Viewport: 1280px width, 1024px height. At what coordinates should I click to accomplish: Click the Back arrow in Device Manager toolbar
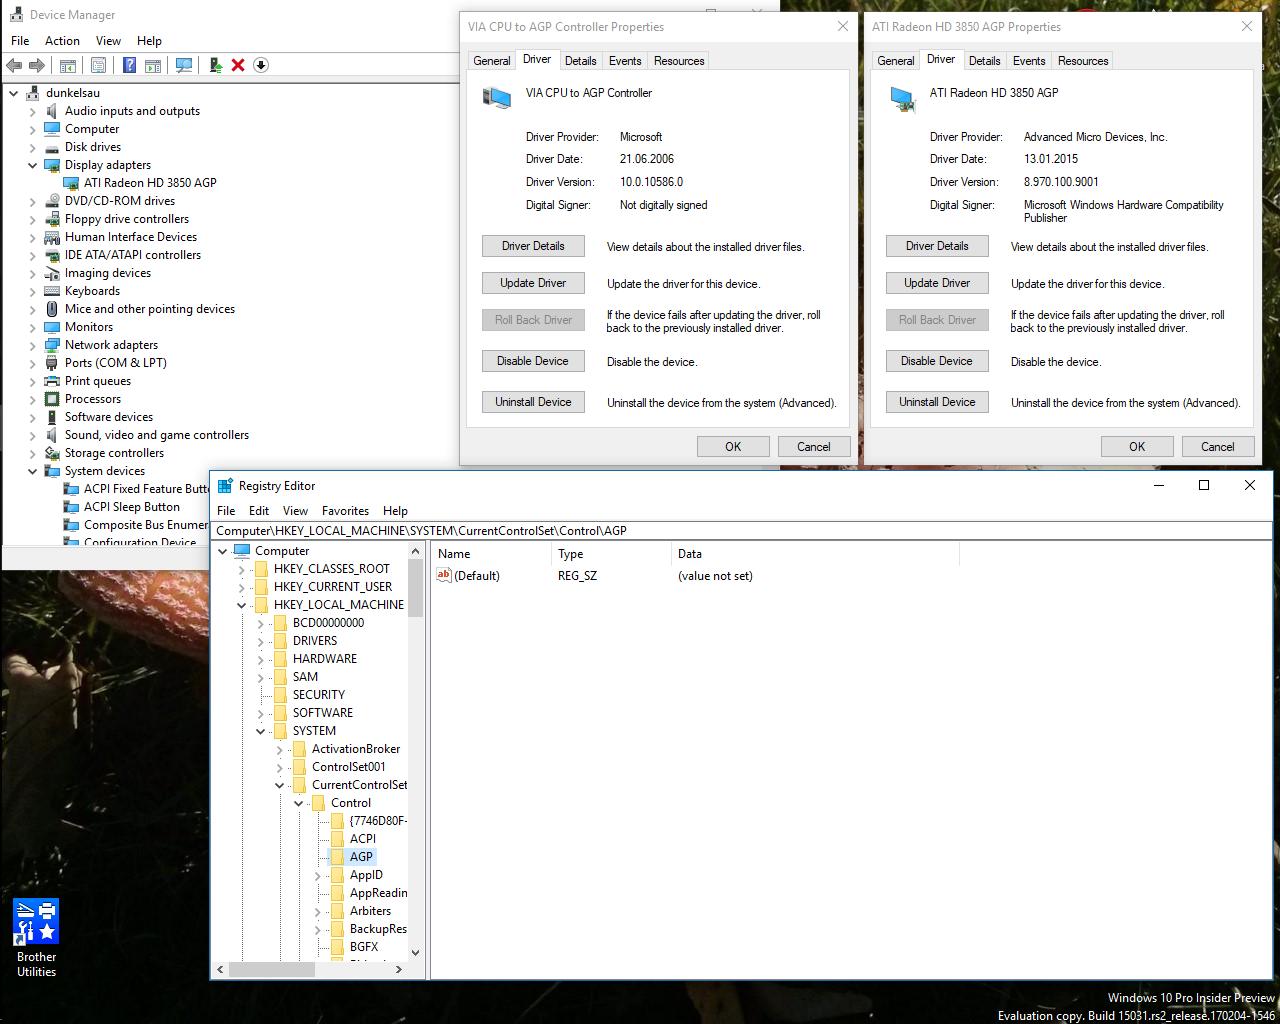14,65
